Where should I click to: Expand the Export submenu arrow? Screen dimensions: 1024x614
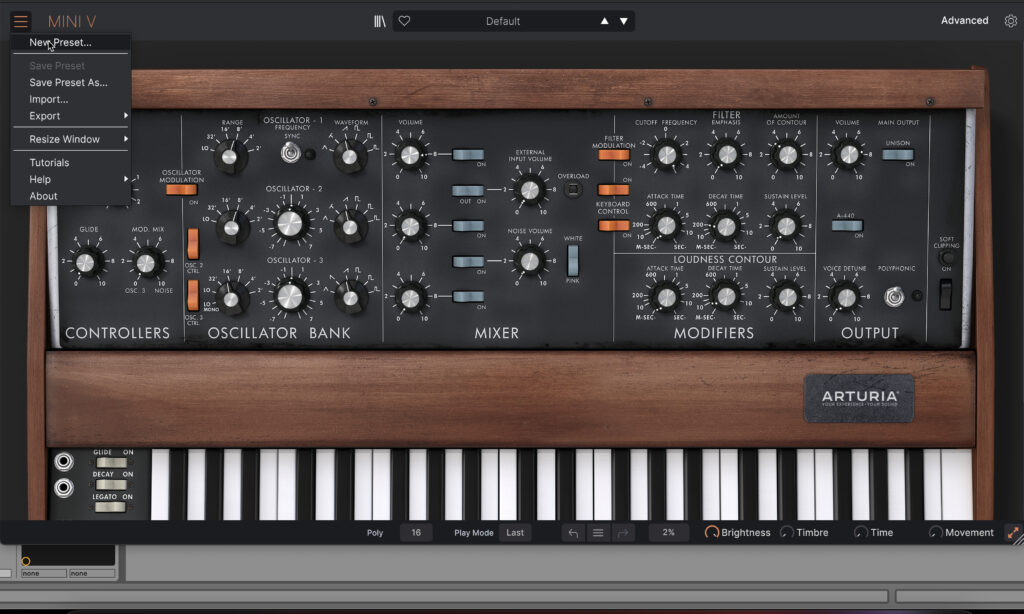[125, 116]
